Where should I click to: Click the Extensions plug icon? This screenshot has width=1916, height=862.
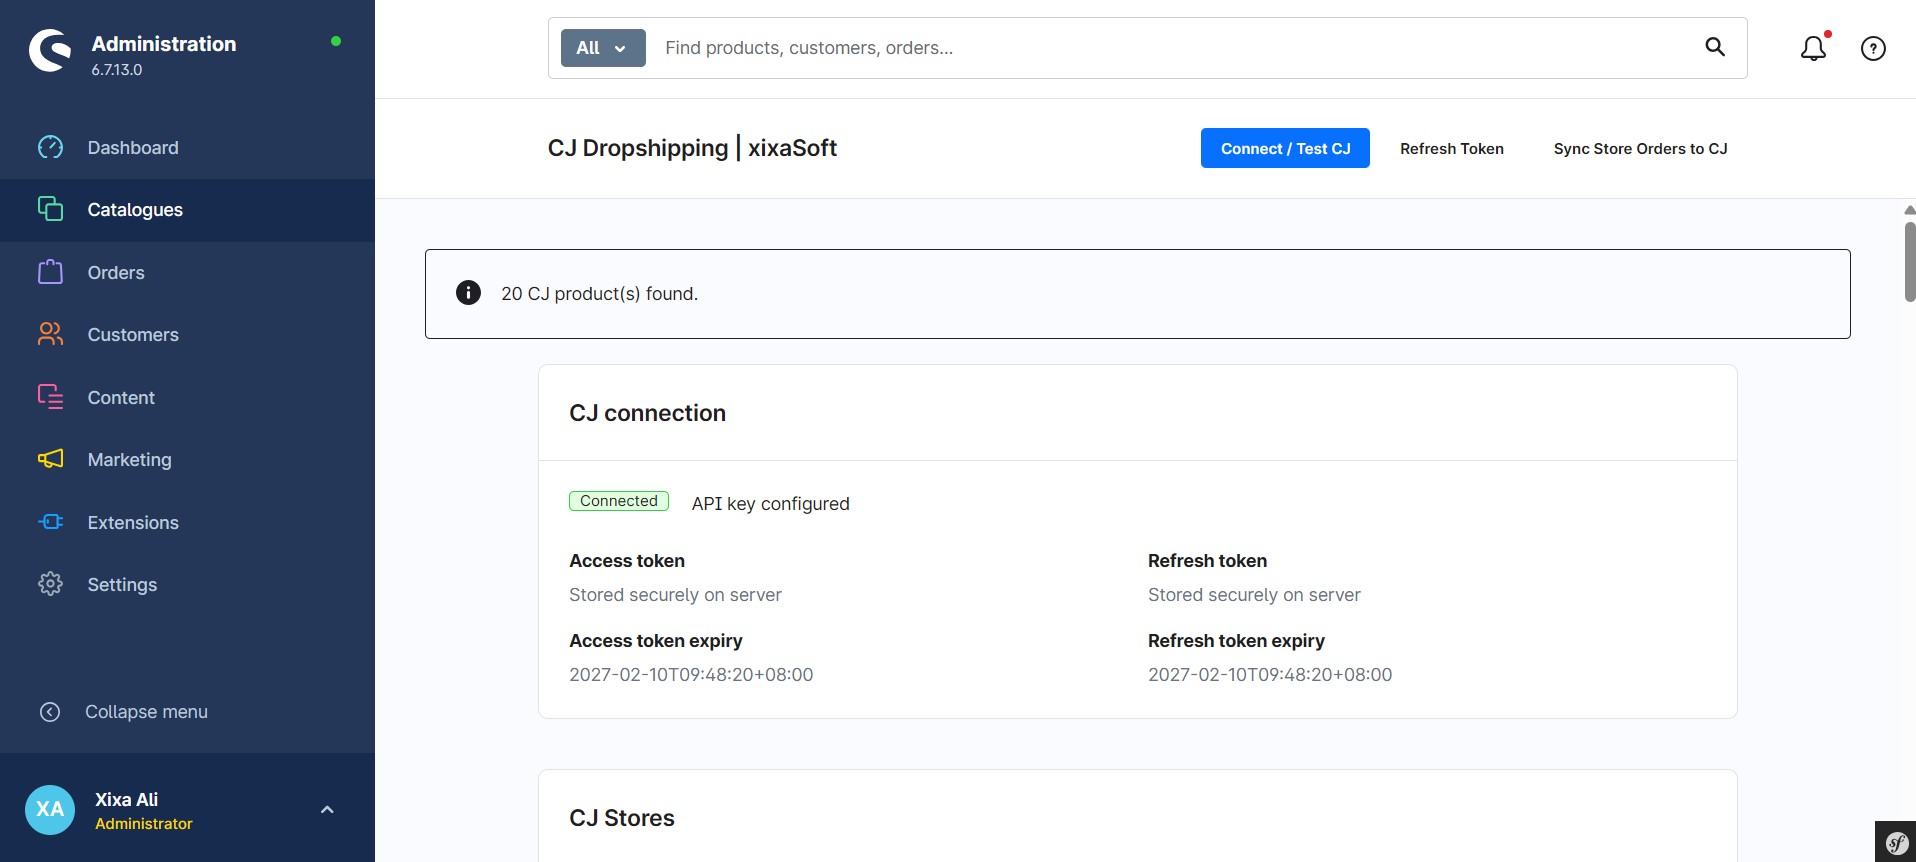tap(50, 522)
